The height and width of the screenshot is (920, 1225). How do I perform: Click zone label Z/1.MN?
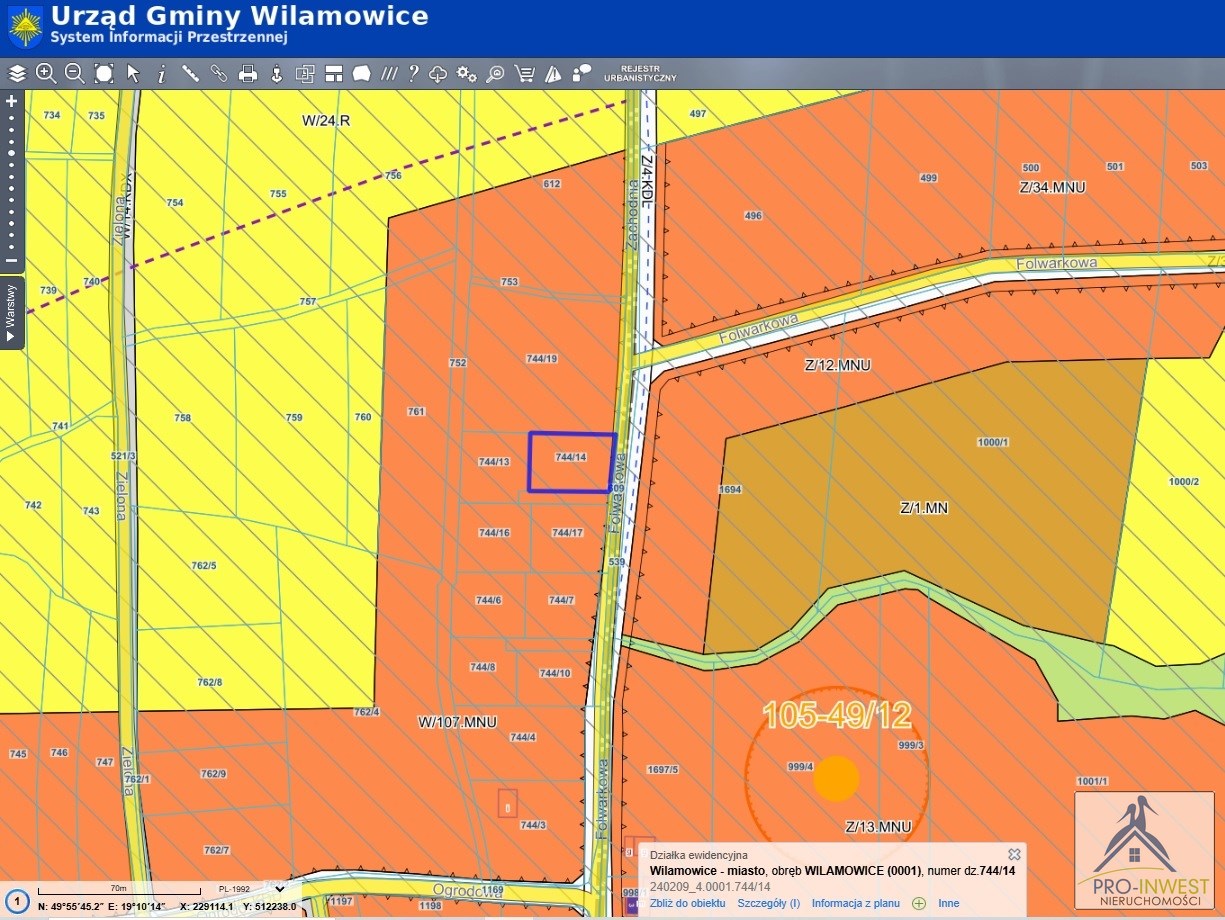click(x=924, y=508)
